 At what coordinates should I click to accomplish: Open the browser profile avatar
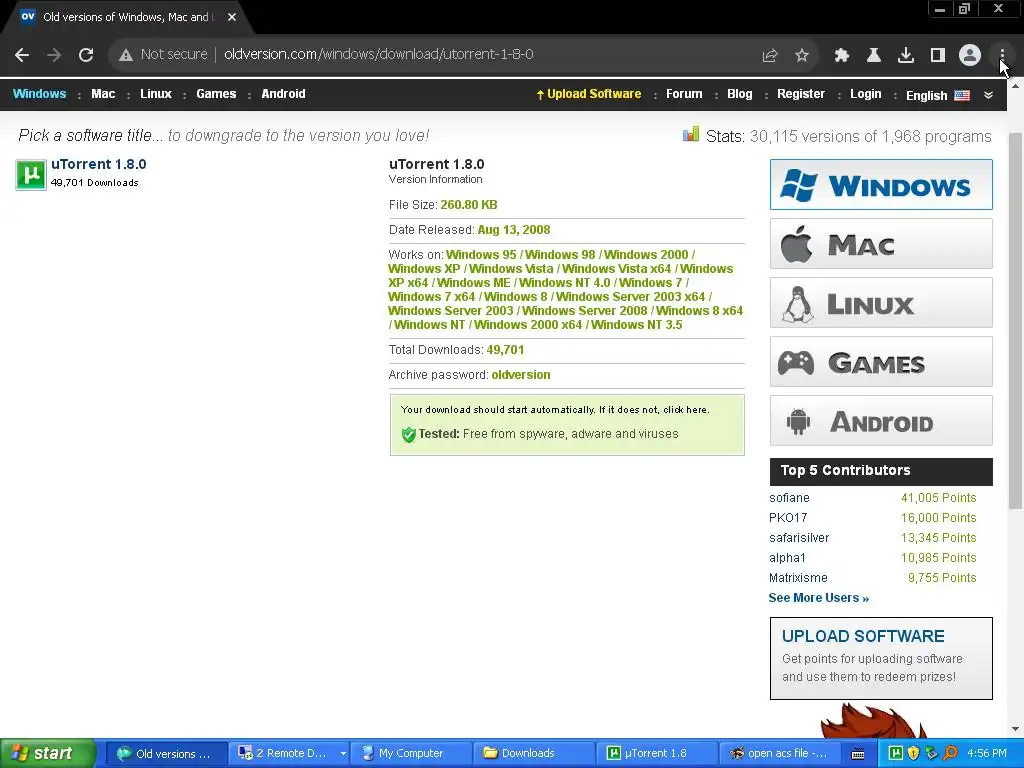click(x=970, y=56)
